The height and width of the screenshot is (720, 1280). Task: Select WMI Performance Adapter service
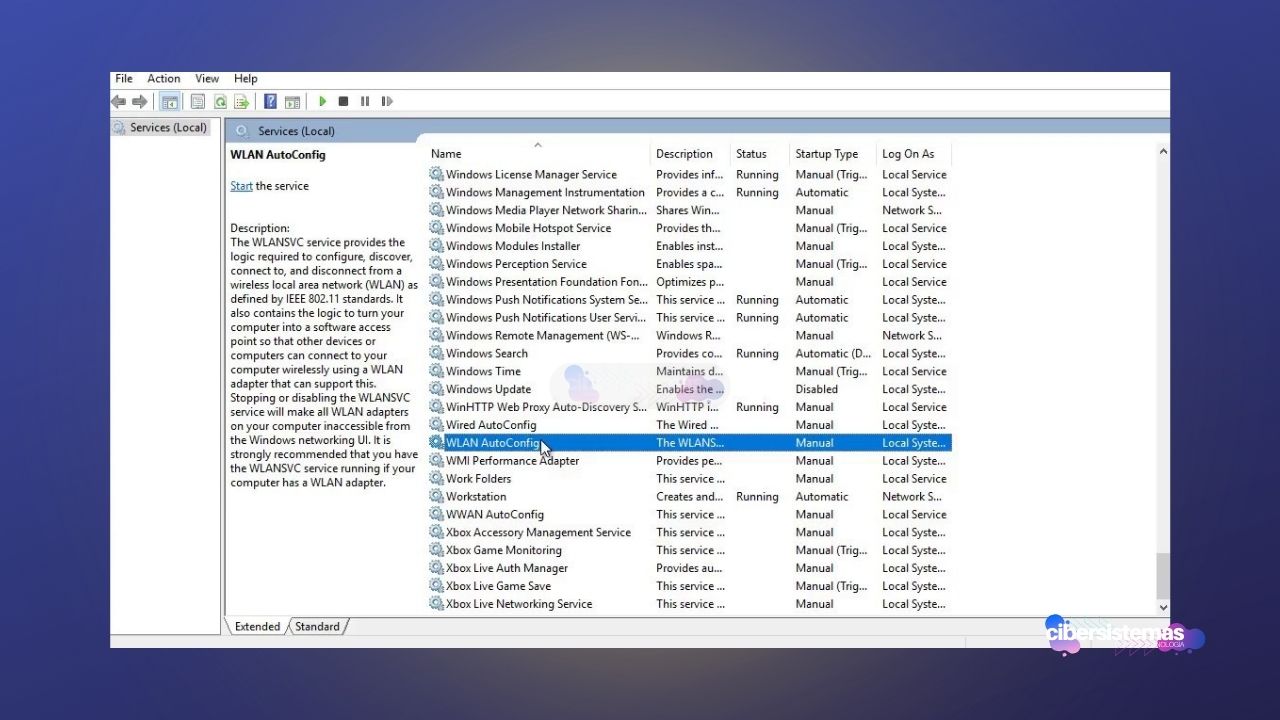(689, 461)
